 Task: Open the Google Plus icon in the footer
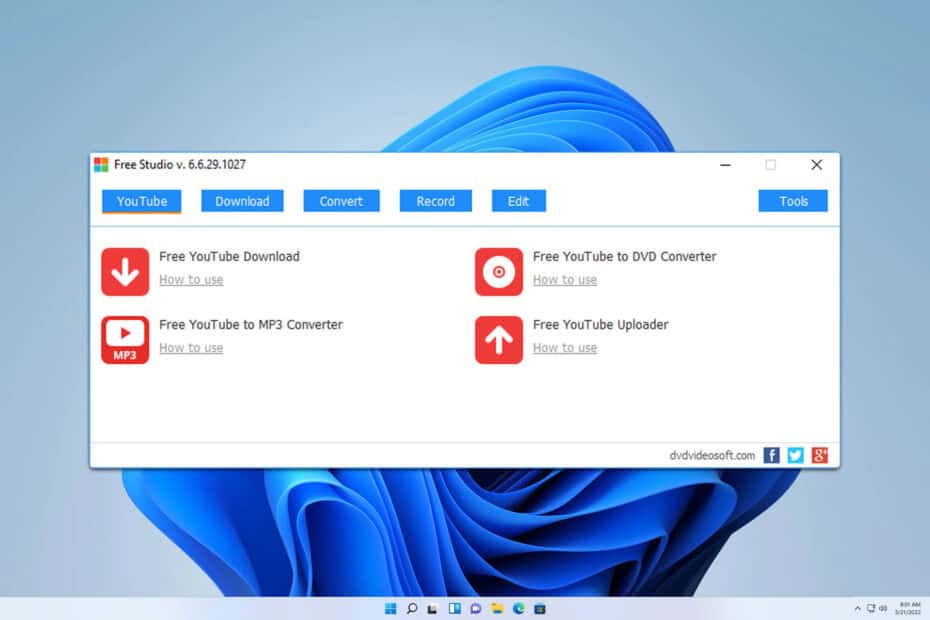[x=820, y=455]
